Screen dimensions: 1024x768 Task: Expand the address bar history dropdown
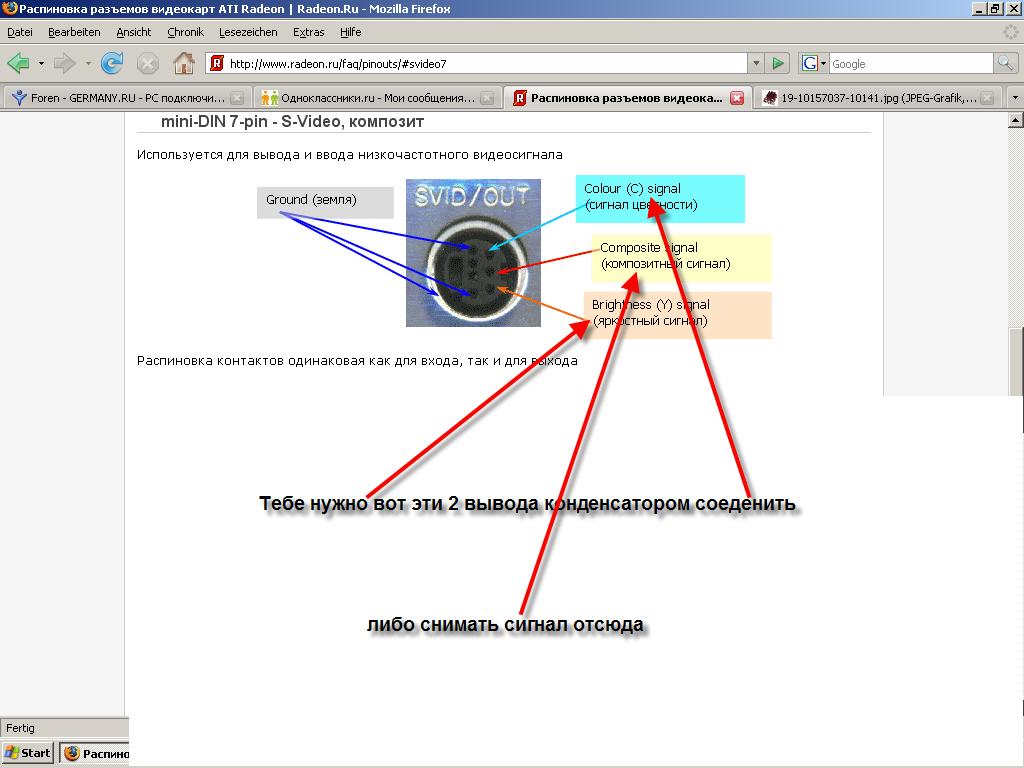[756, 63]
